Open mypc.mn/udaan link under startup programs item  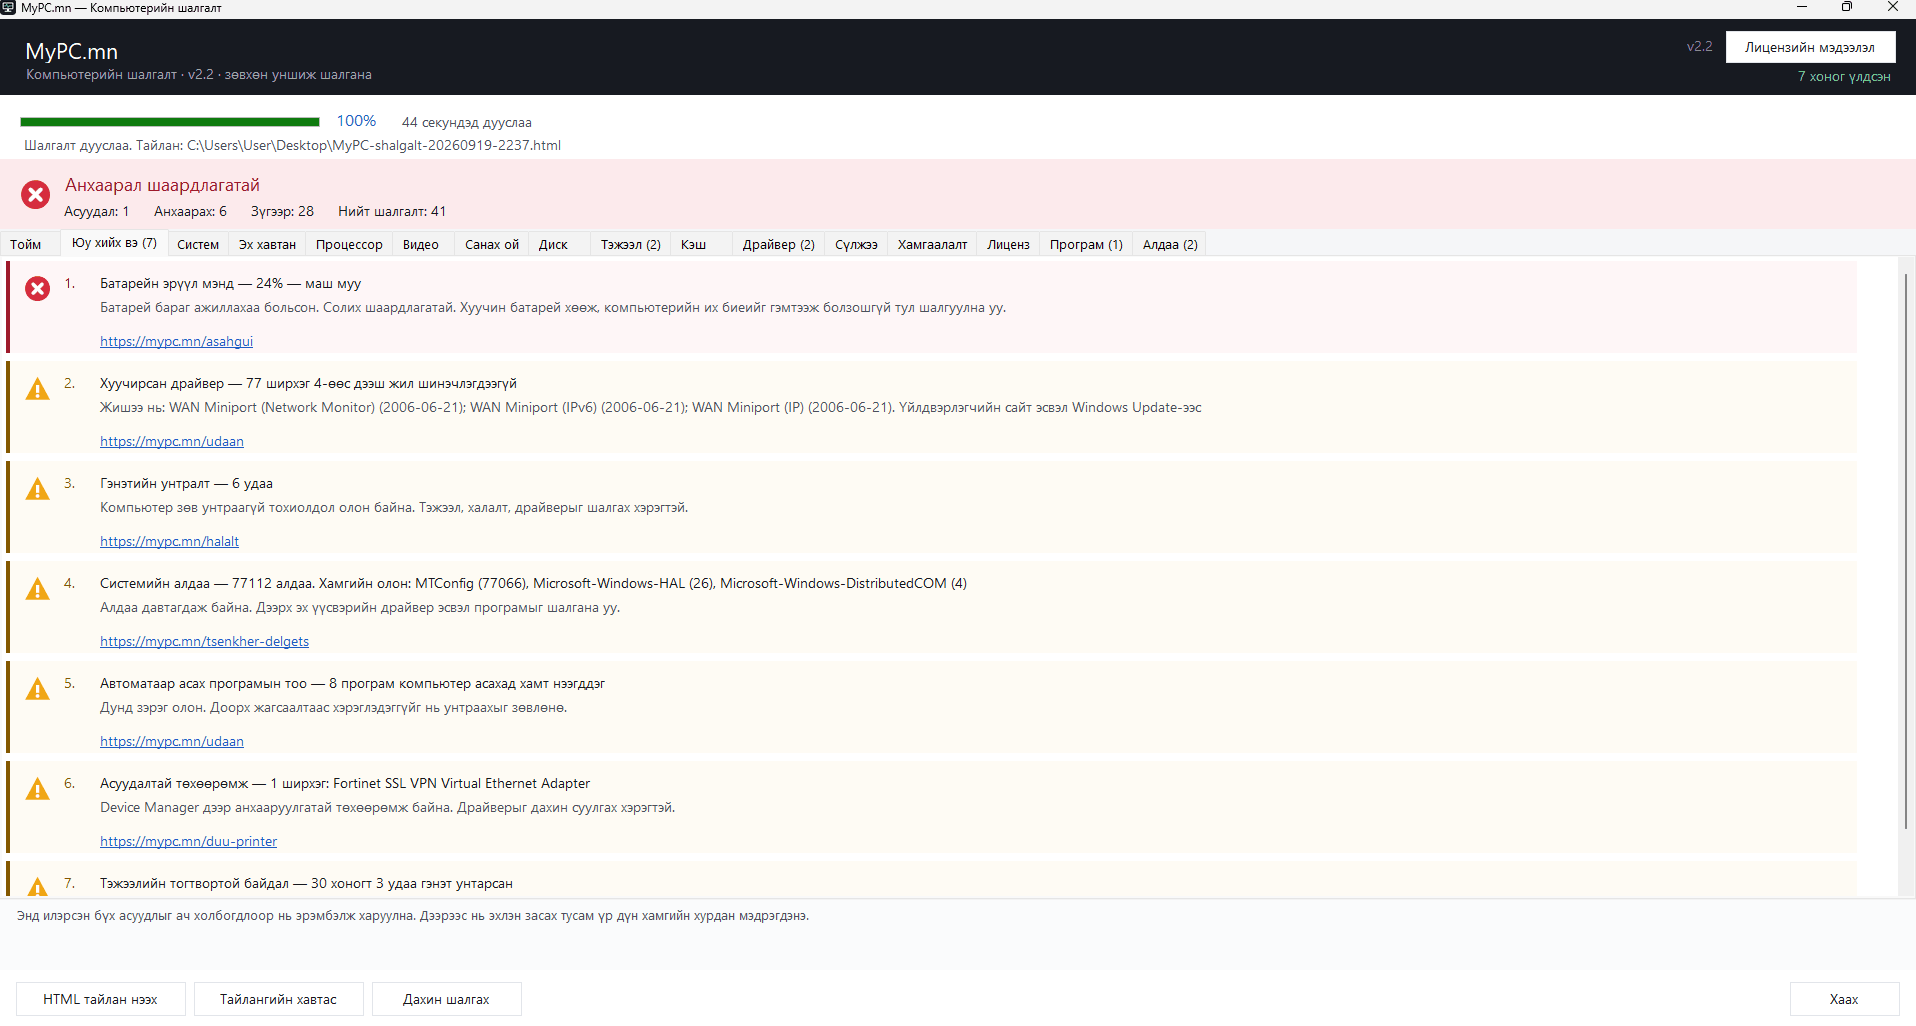(x=172, y=741)
